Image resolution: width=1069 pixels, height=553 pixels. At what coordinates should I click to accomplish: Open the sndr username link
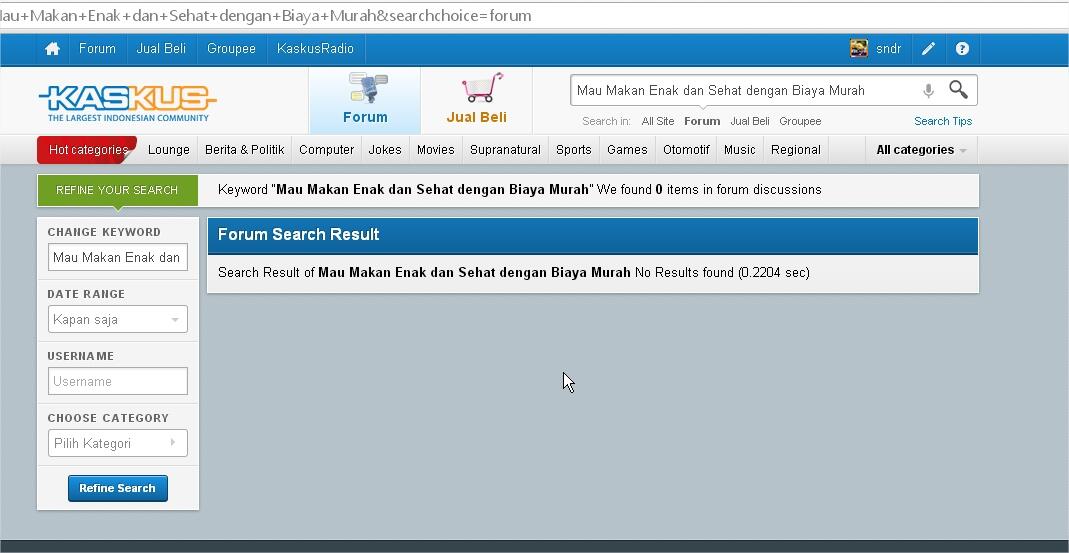click(x=888, y=49)
